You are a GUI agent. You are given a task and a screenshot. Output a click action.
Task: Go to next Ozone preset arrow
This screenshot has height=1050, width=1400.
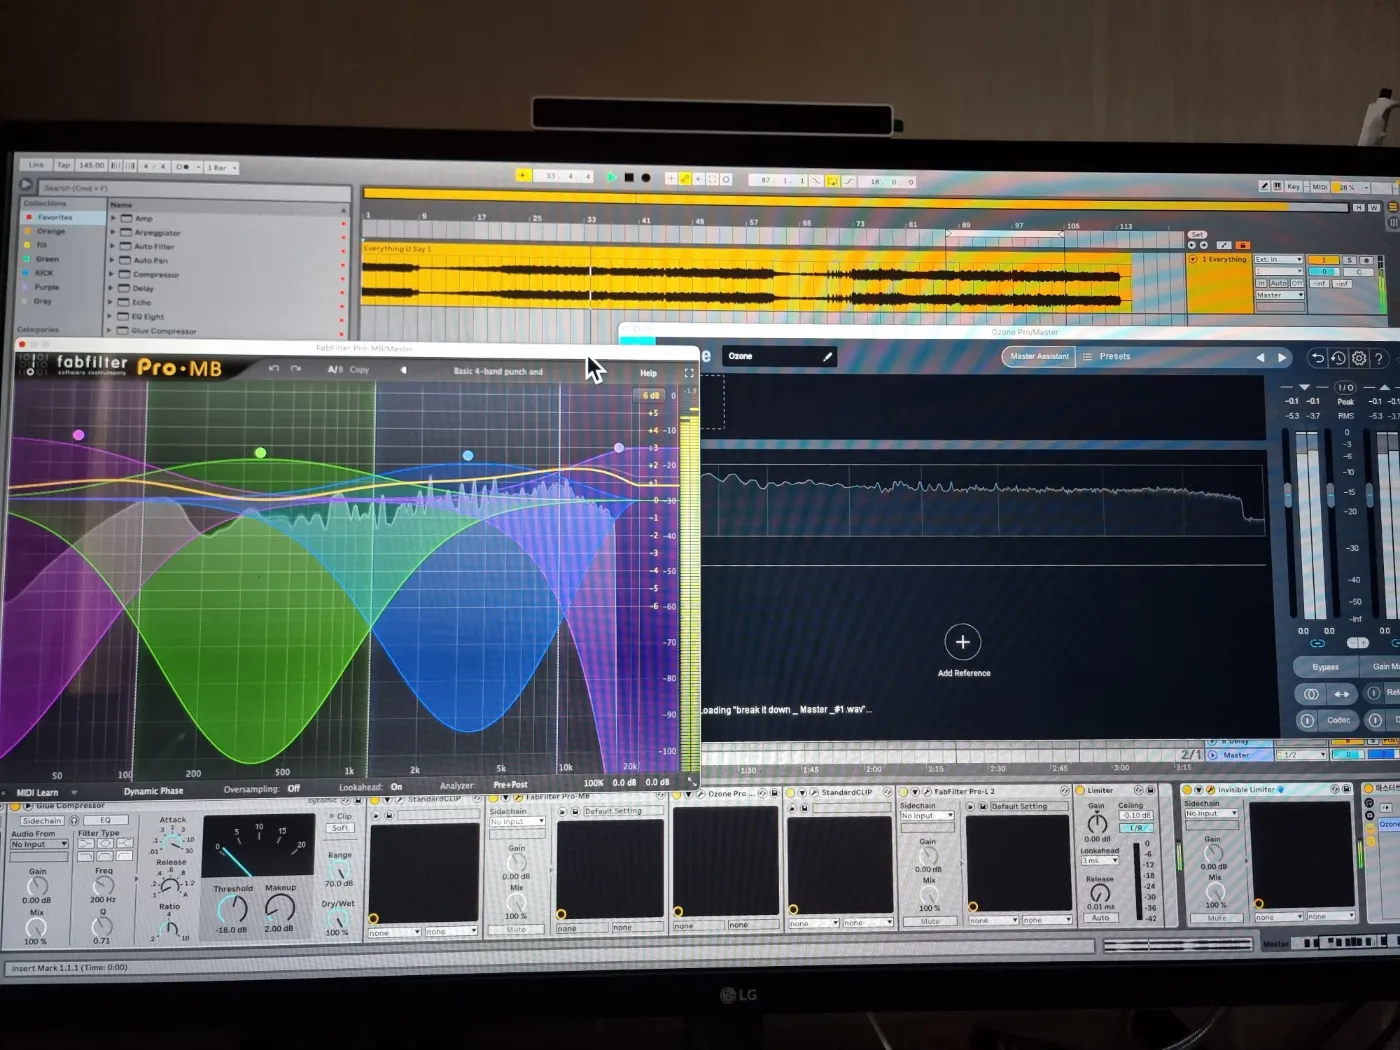point(1282,357)
